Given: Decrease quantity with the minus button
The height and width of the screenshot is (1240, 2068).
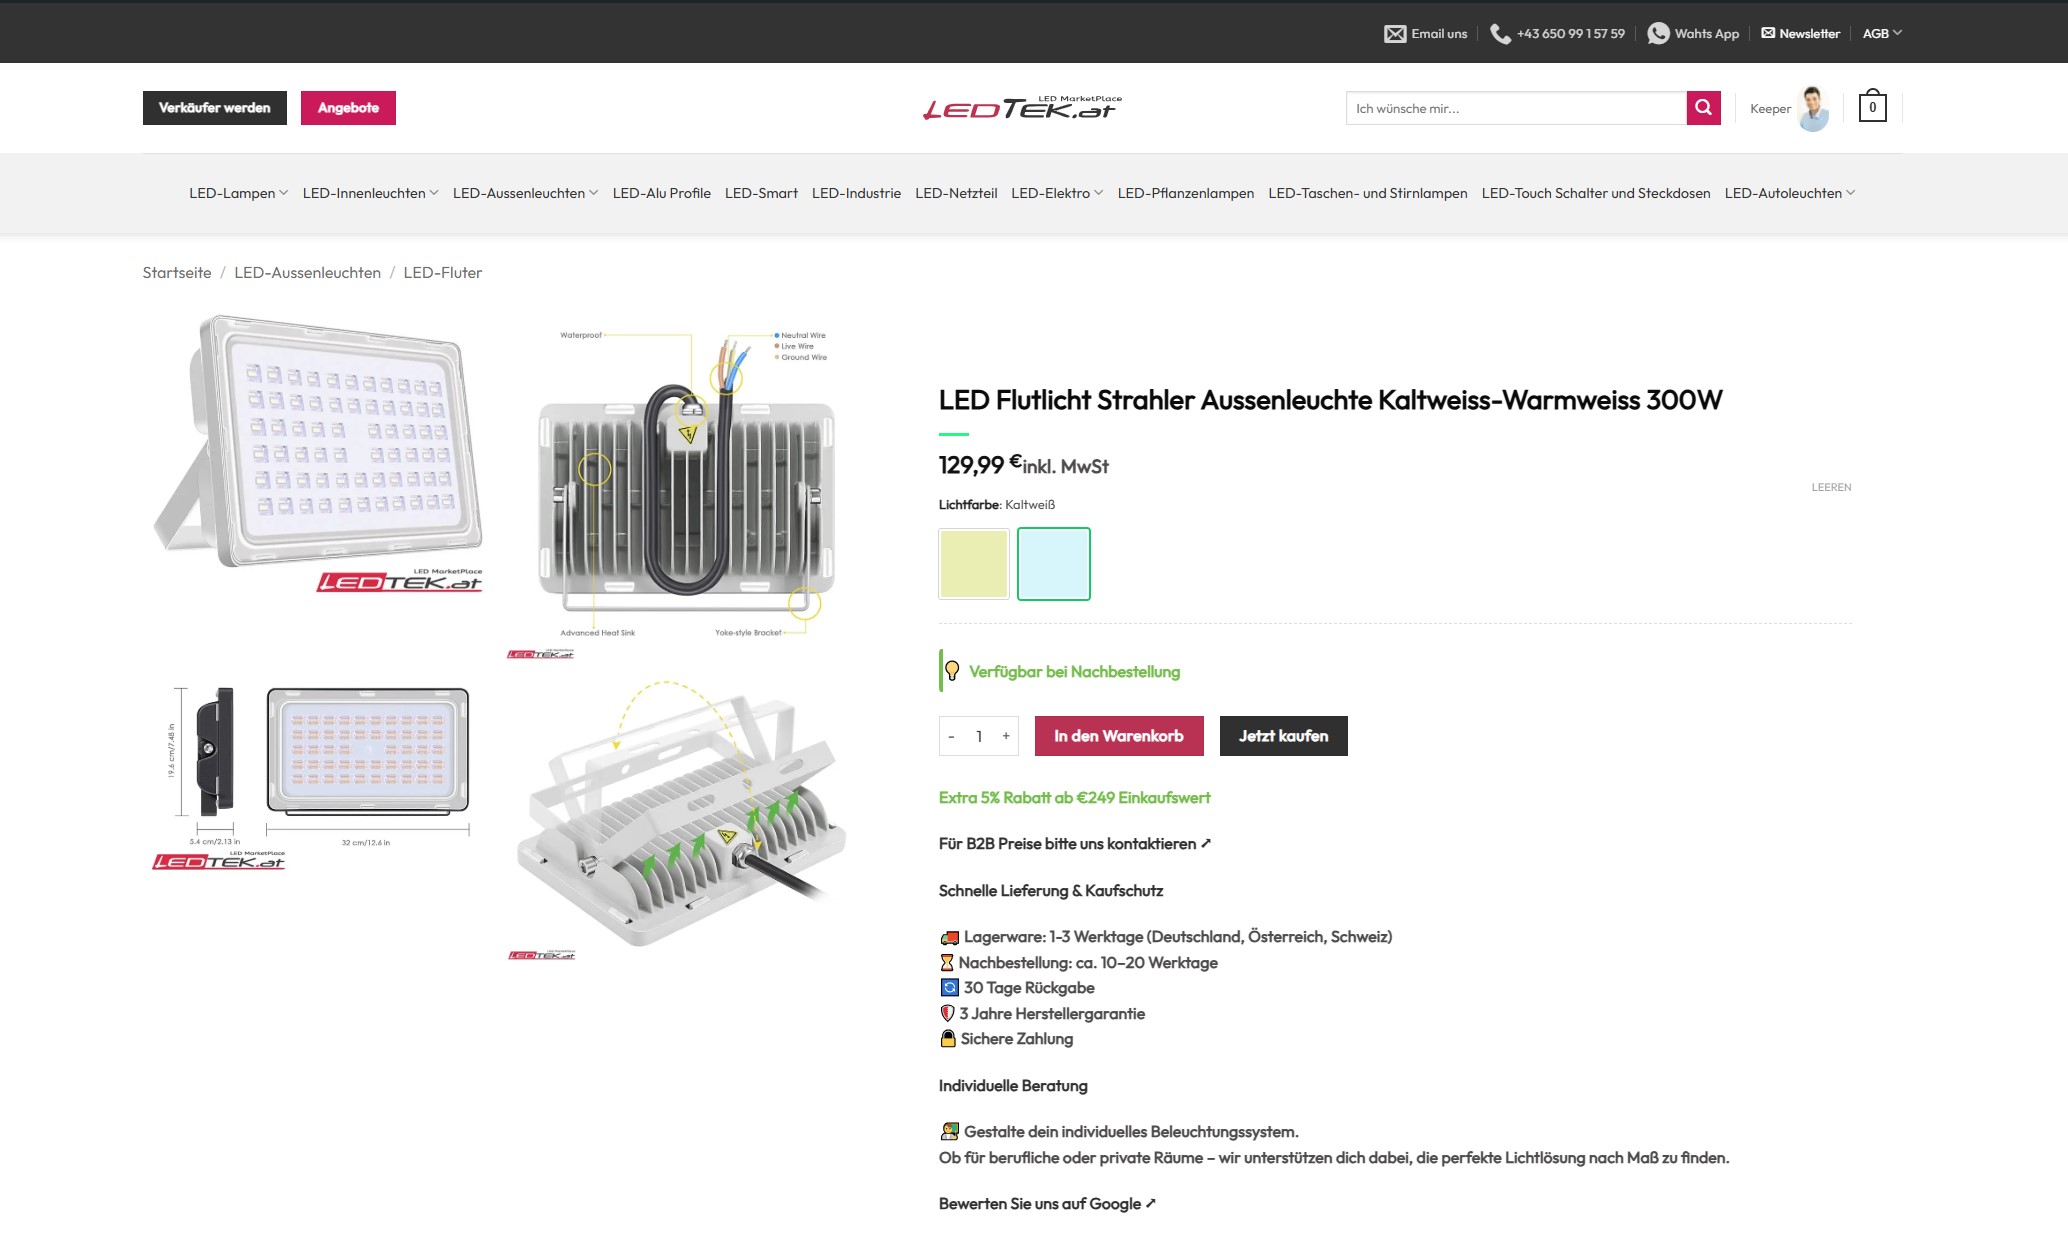Looking at the screenshot, I should click(951, 736).
